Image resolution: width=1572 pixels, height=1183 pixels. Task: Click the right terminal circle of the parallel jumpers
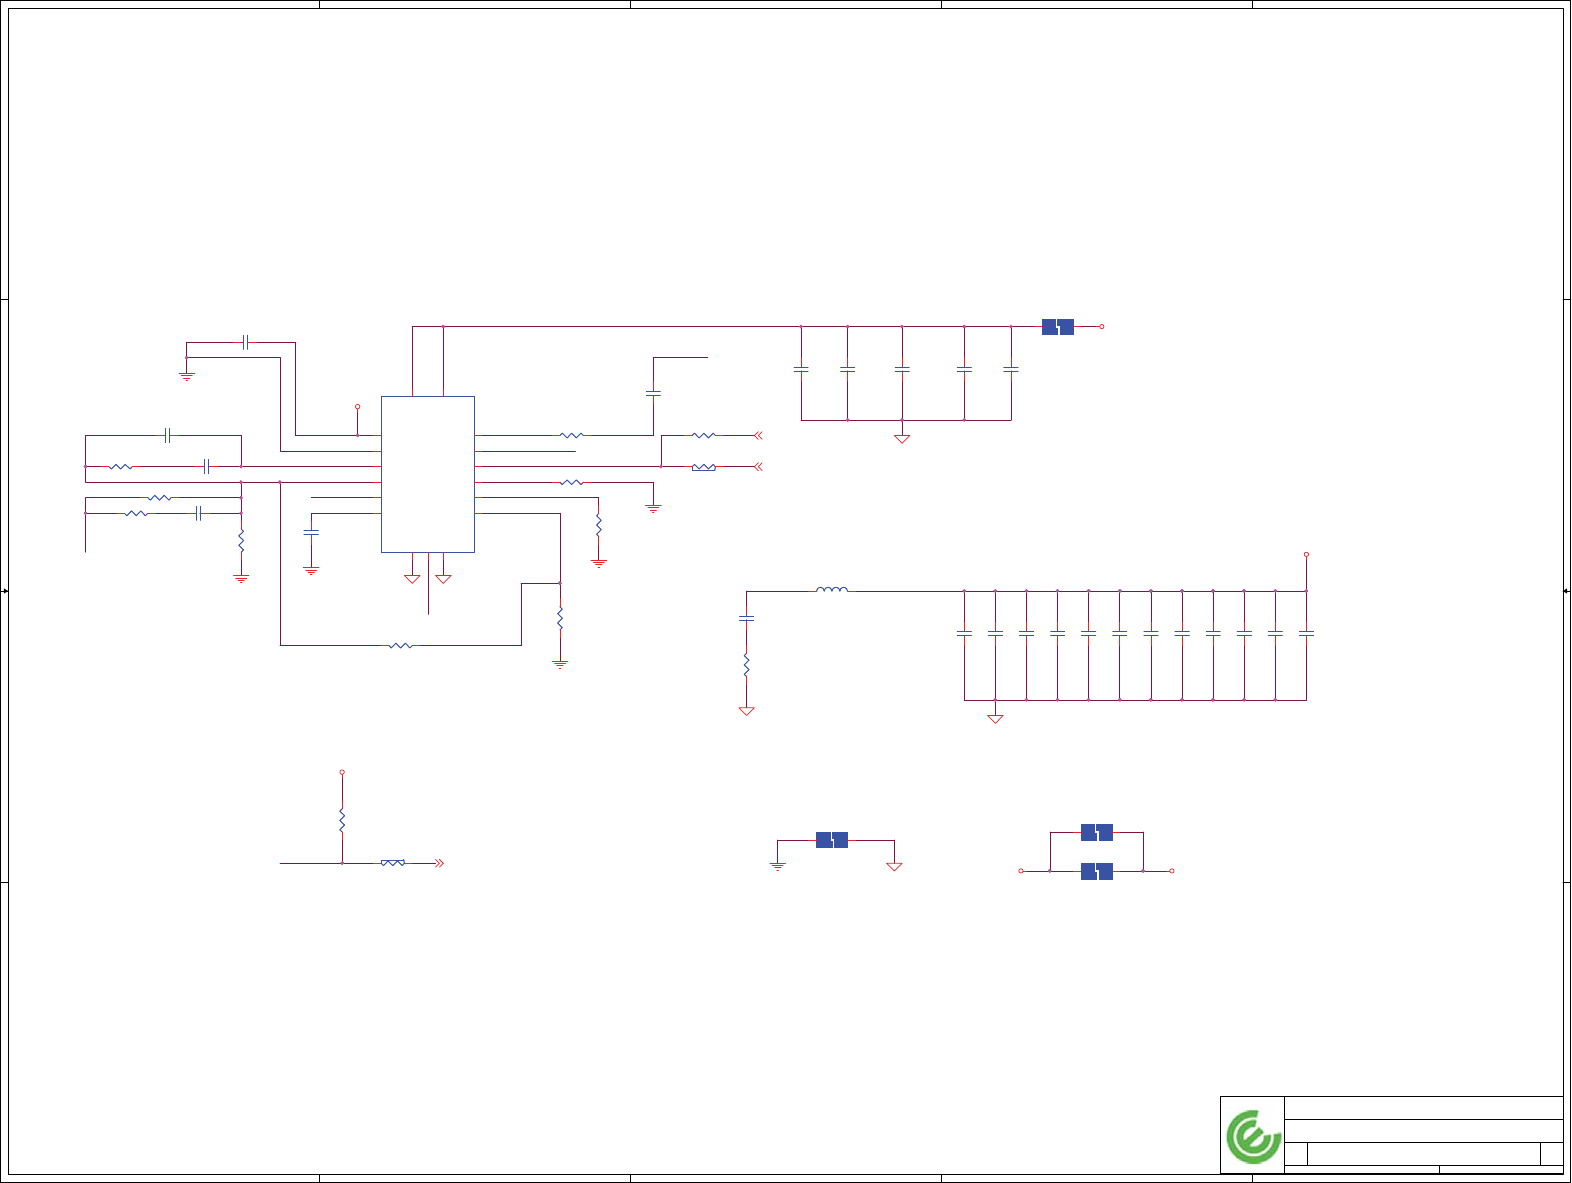(1172, 871)
